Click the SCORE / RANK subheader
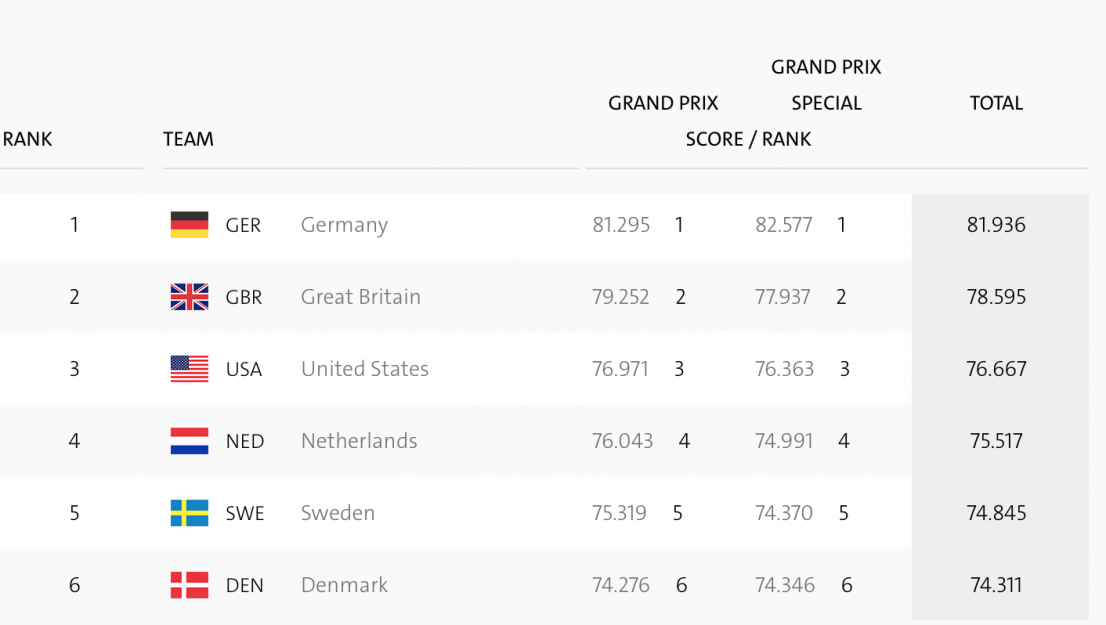 click(748, 139)
